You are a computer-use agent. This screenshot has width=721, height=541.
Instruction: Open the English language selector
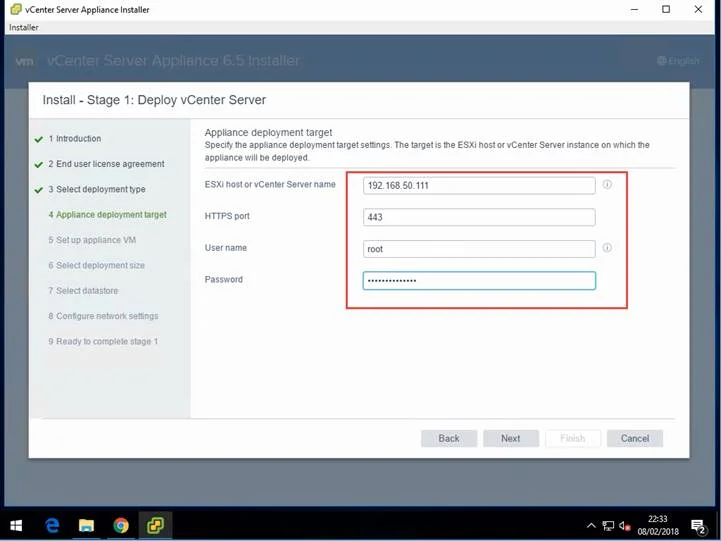pyautogui.click(x=678, y=61)
